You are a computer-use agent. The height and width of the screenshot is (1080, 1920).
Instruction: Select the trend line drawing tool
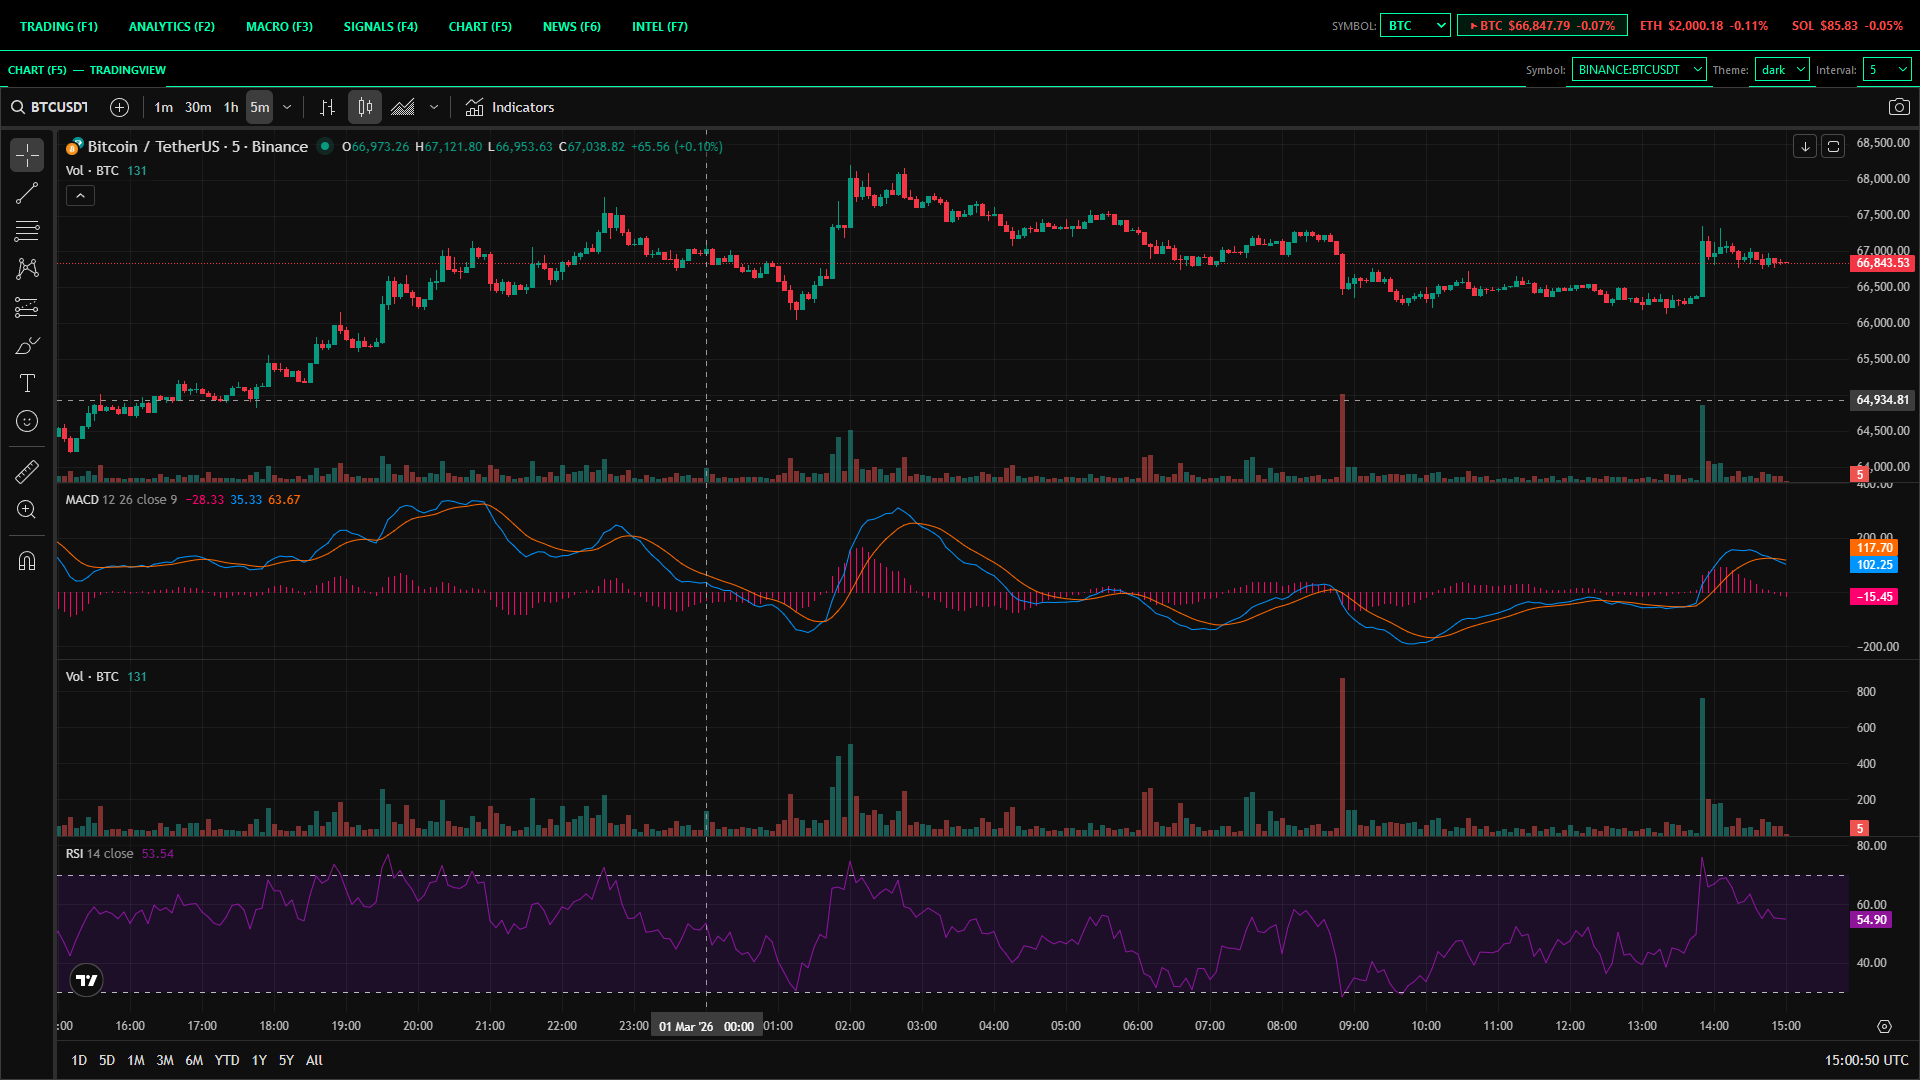click(27, 193)
